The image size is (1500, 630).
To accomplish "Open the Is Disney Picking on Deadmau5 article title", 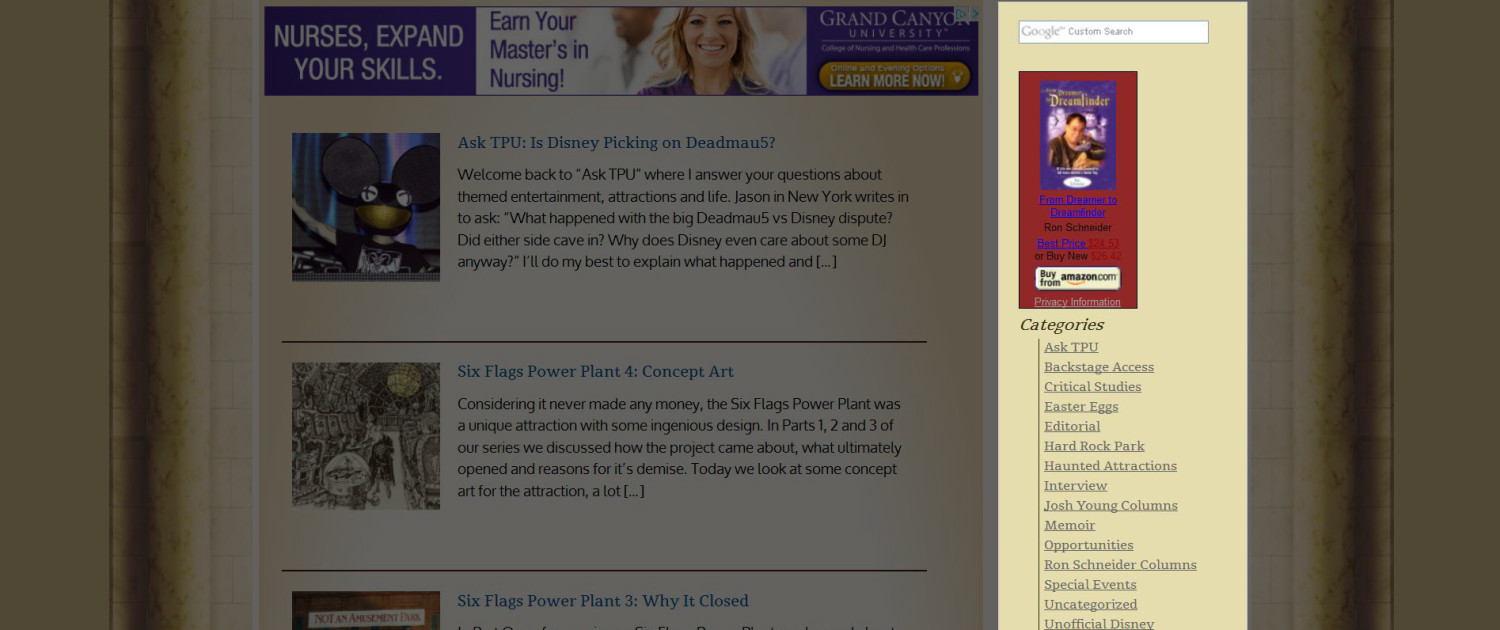I will [x=616, y=143].
